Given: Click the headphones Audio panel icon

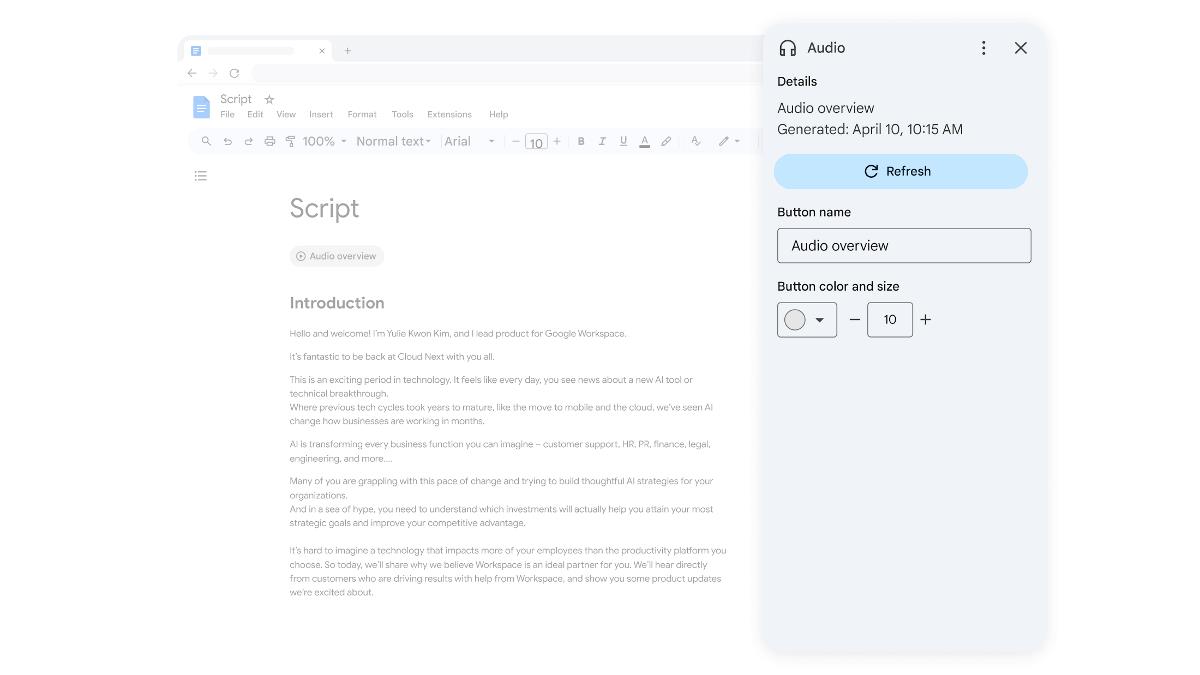Looking at the screenshot, I should coord(789,47).
